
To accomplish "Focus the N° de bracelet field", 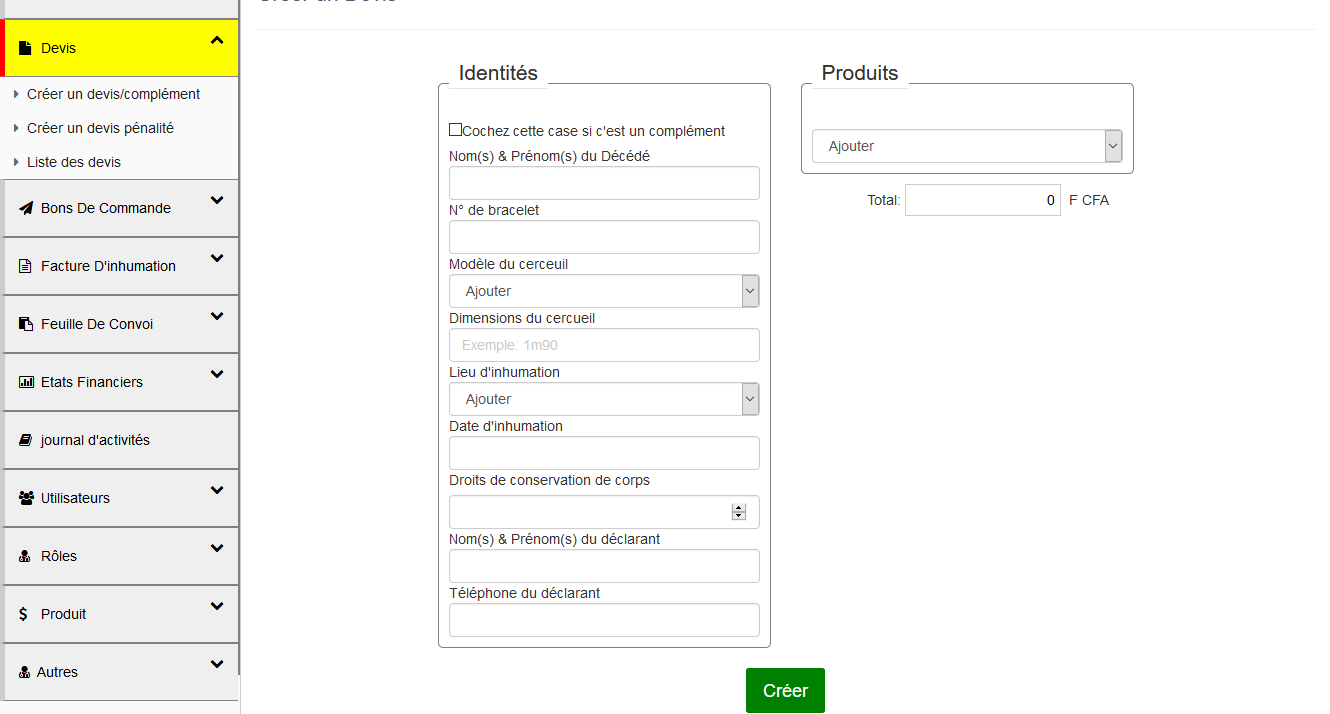I will [x=604, y=237].
